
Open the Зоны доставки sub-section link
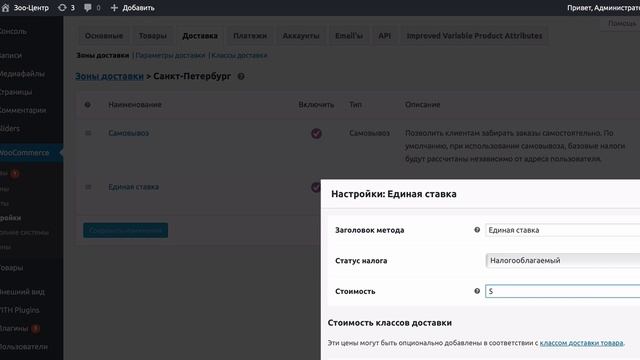pos(102,55)
